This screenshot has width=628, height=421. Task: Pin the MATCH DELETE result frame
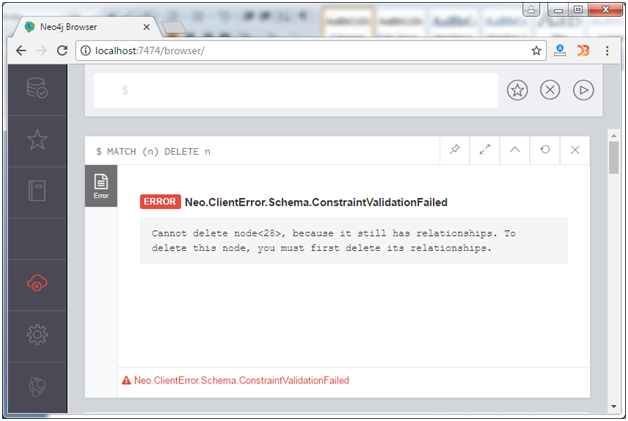(455, 150)
